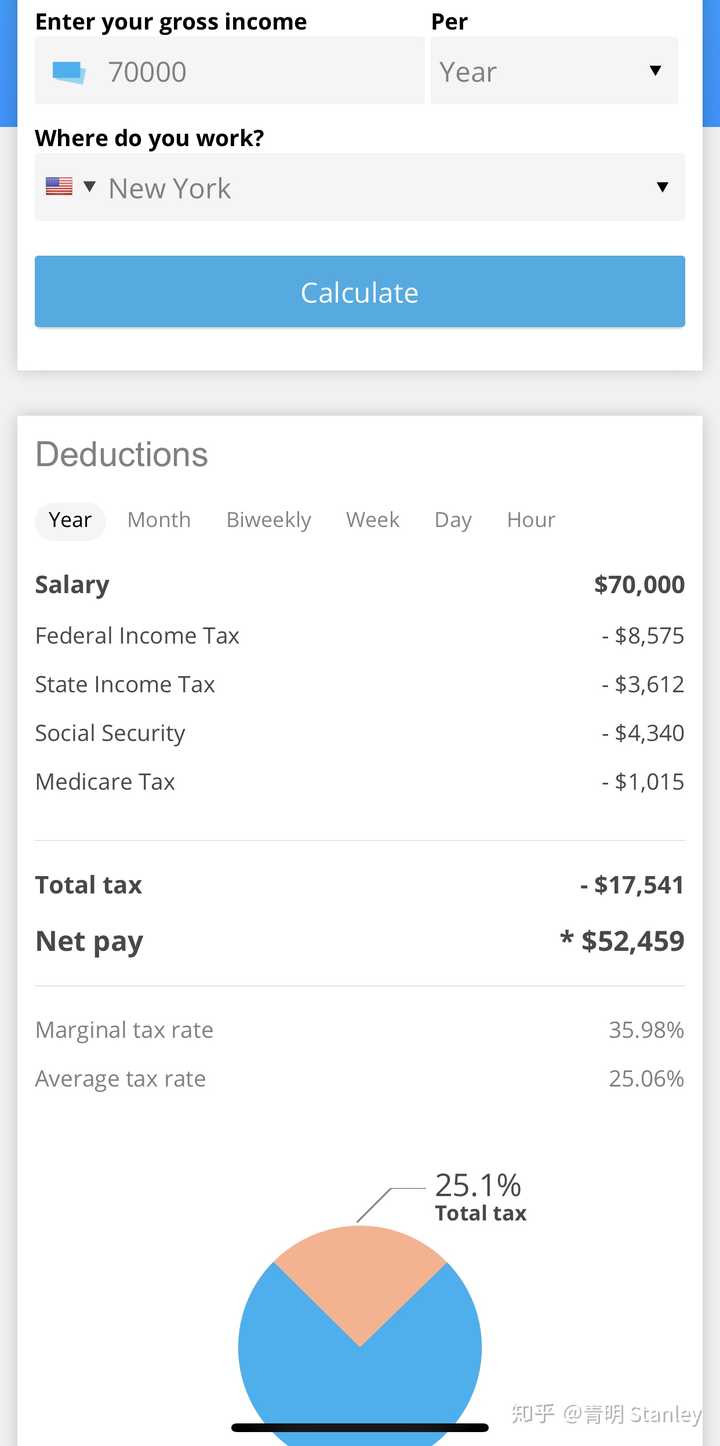The width and height of the screenshot is (720, 1446).
Task: Switch to the Hour deductions tab
Action: pos(530,521)
